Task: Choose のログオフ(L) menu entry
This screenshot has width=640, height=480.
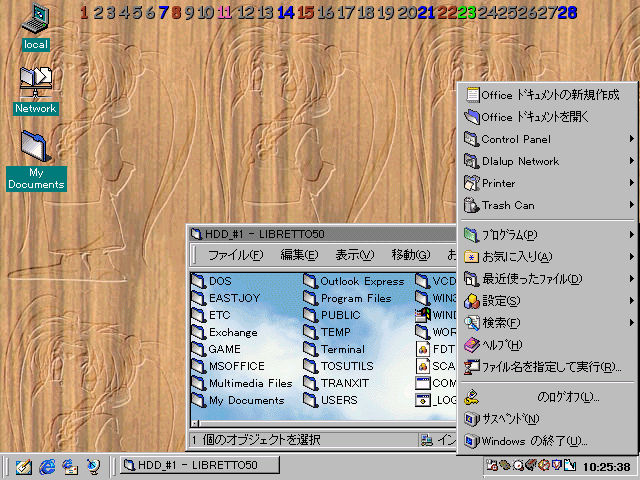Action: tap(547, 397)
